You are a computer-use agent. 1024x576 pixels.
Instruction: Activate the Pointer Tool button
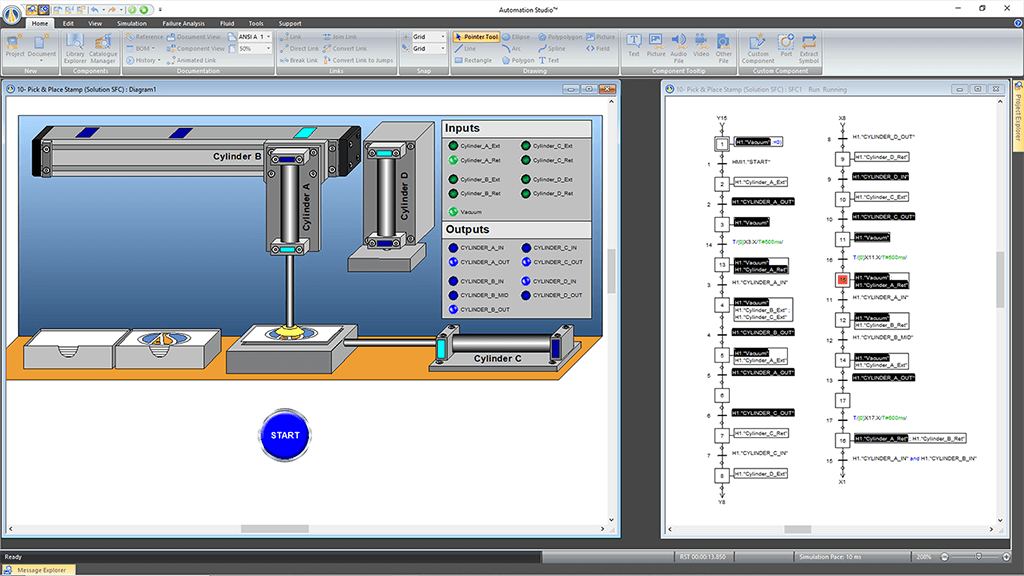pyautogui.click(x=476, y=37)
